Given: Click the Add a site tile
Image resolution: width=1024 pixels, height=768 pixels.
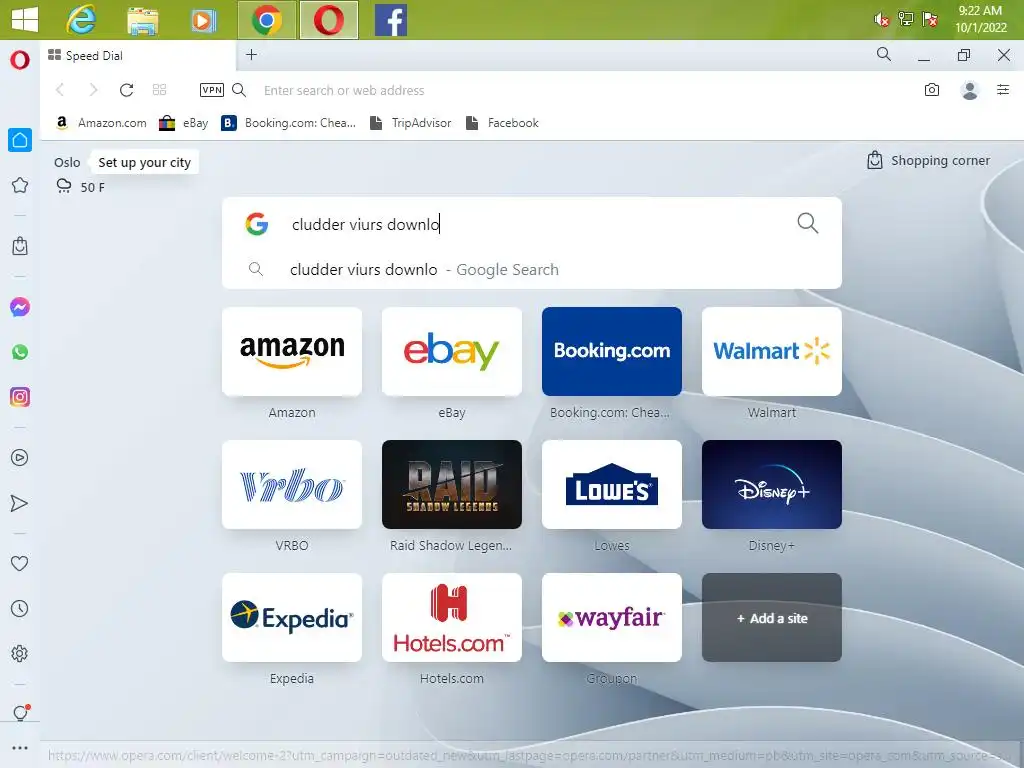Looking at the screenshot, I should coord(772,618).
